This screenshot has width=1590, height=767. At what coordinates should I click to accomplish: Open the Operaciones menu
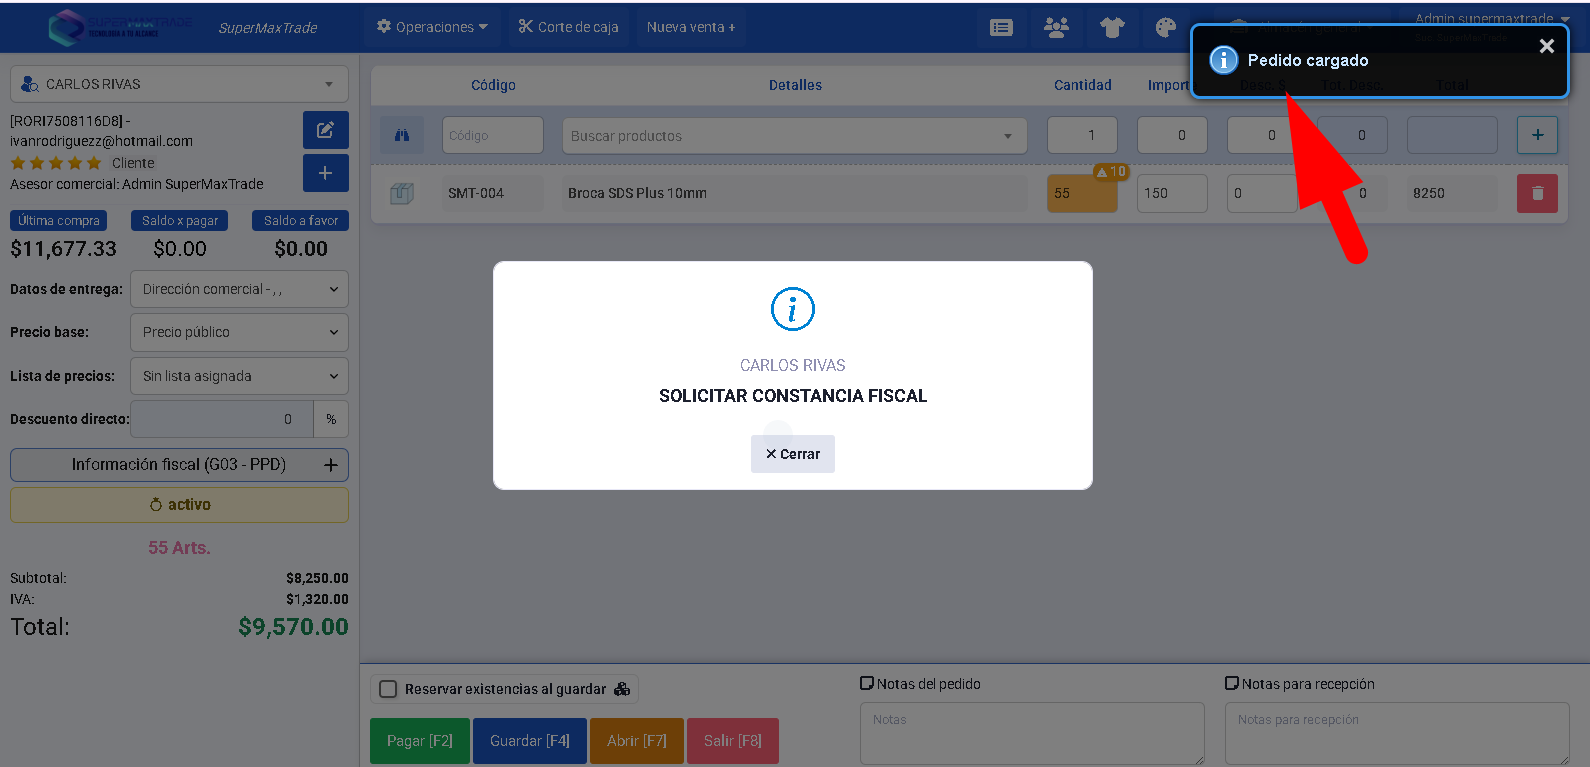pyautogui.click(x=432, y=27)
